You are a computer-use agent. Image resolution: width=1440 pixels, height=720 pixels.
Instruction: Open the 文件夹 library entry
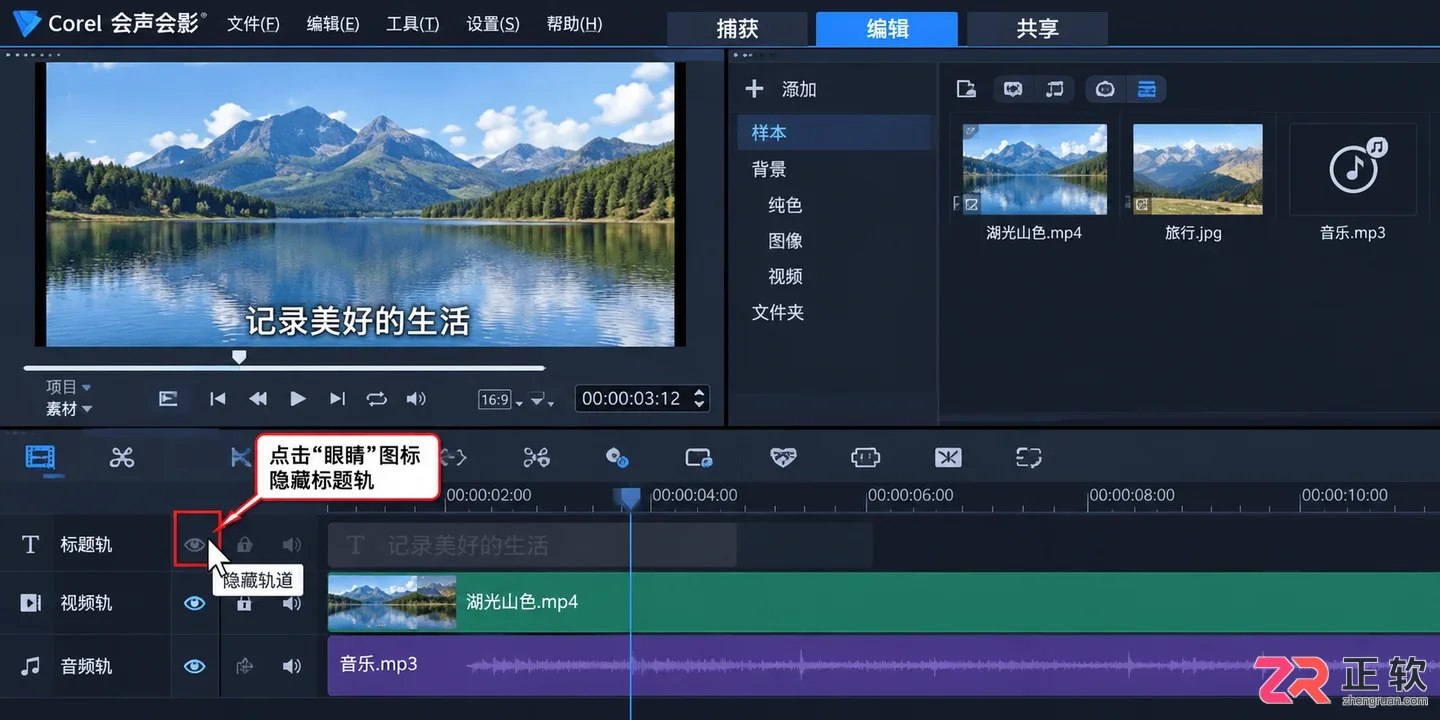(778, 313)
